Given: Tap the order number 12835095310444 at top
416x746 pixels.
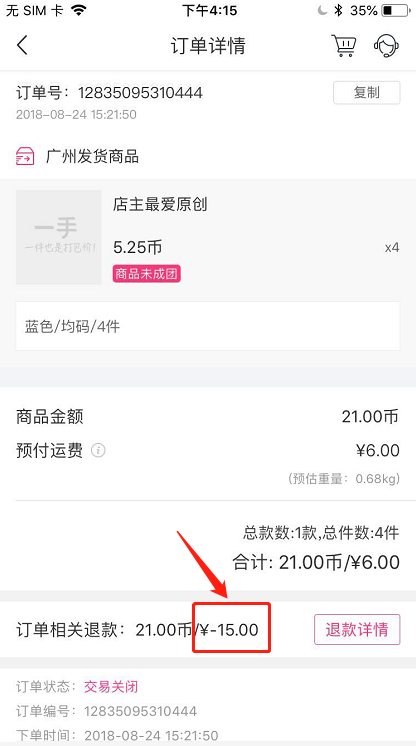Looking at the screenshot, I should [x=140, y=92].
